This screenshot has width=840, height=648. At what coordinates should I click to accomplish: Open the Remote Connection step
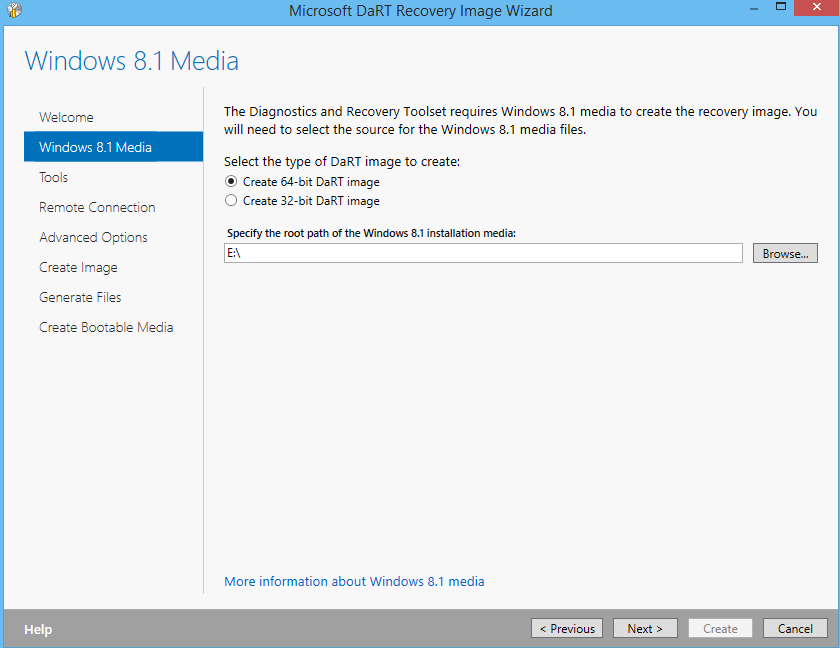pyautogui.click(x=96, y=207)
